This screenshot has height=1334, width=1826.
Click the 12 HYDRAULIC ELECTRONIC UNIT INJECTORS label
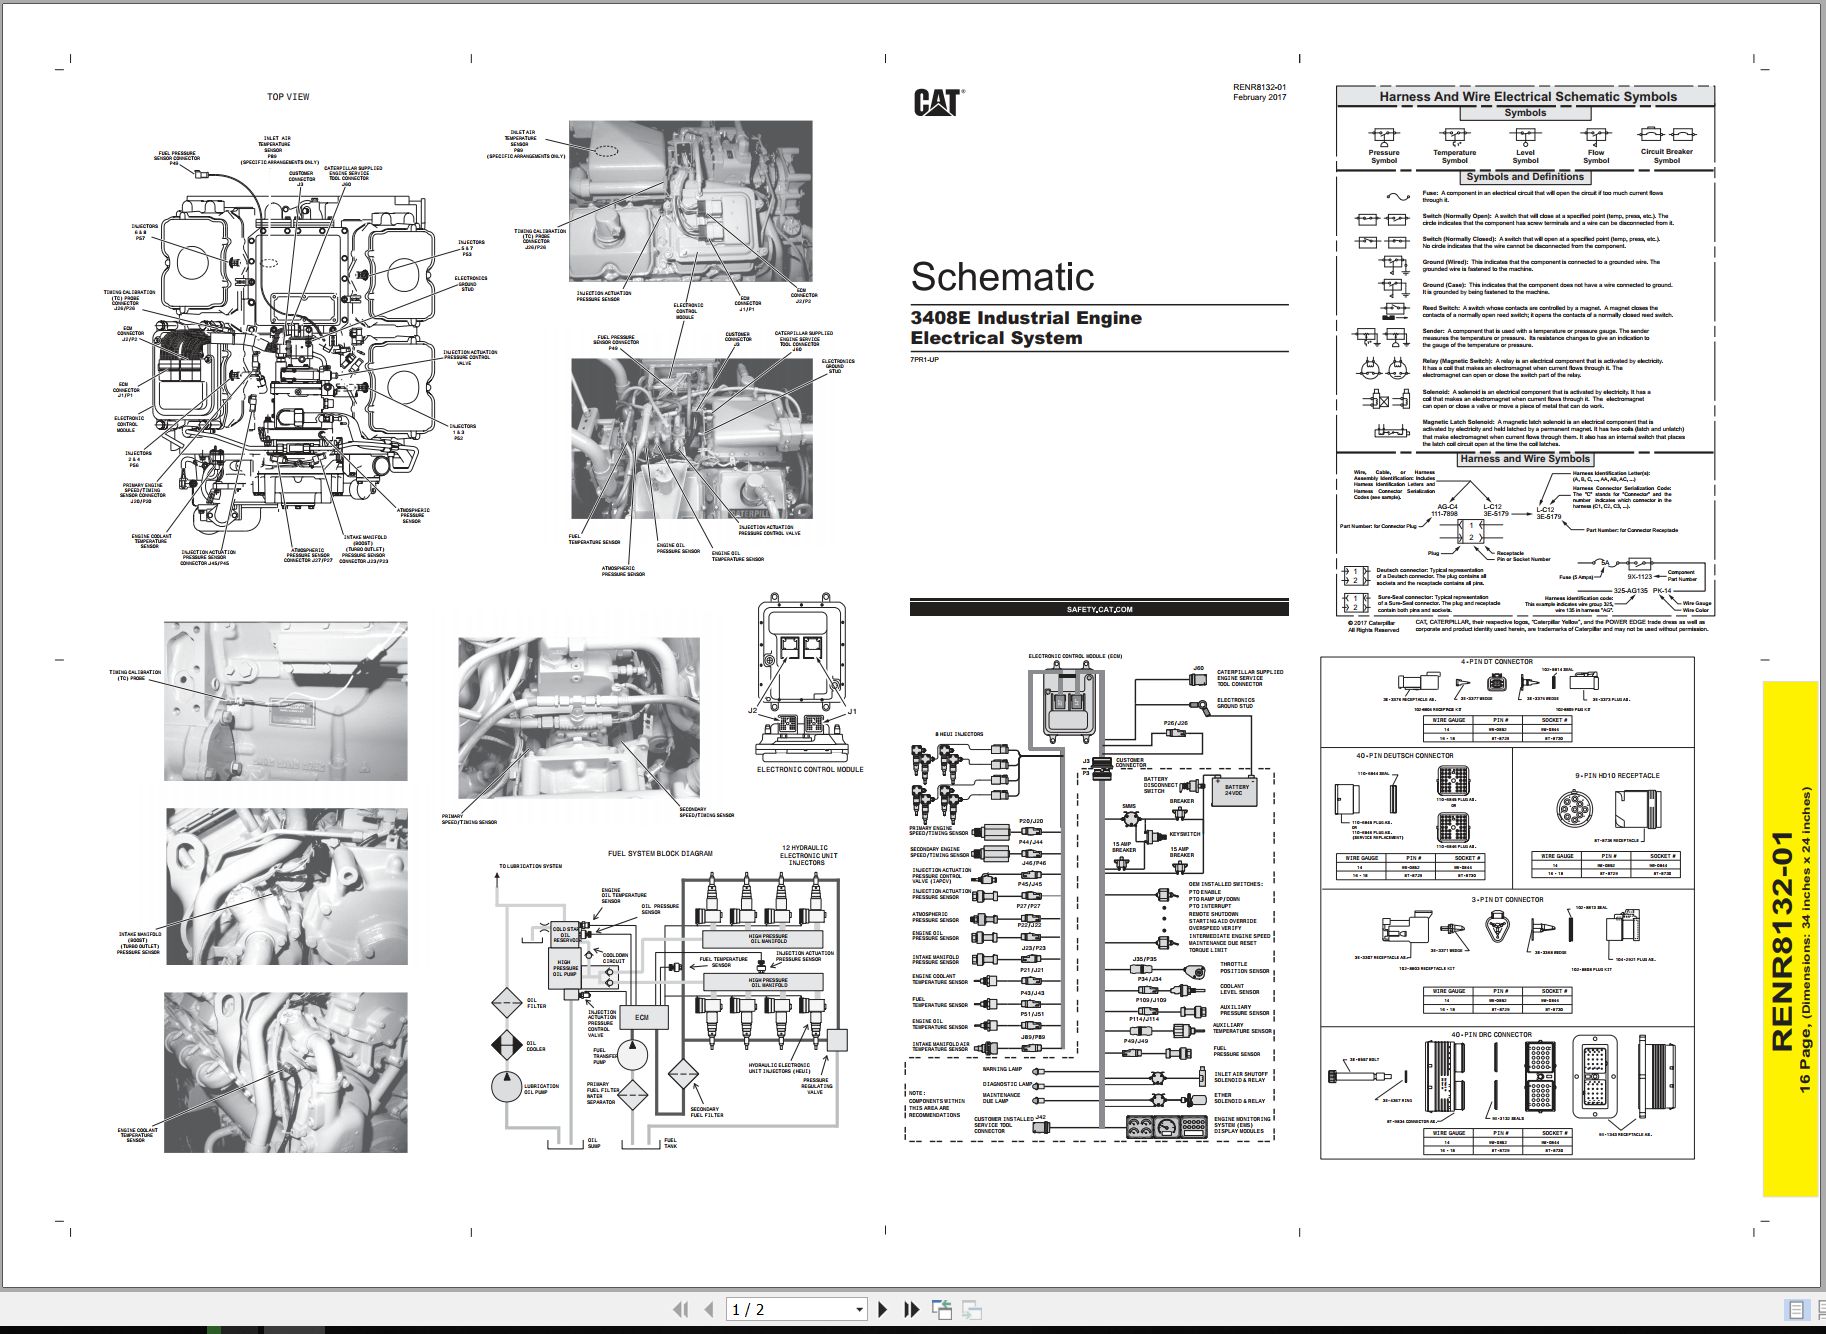click(808, 855)
